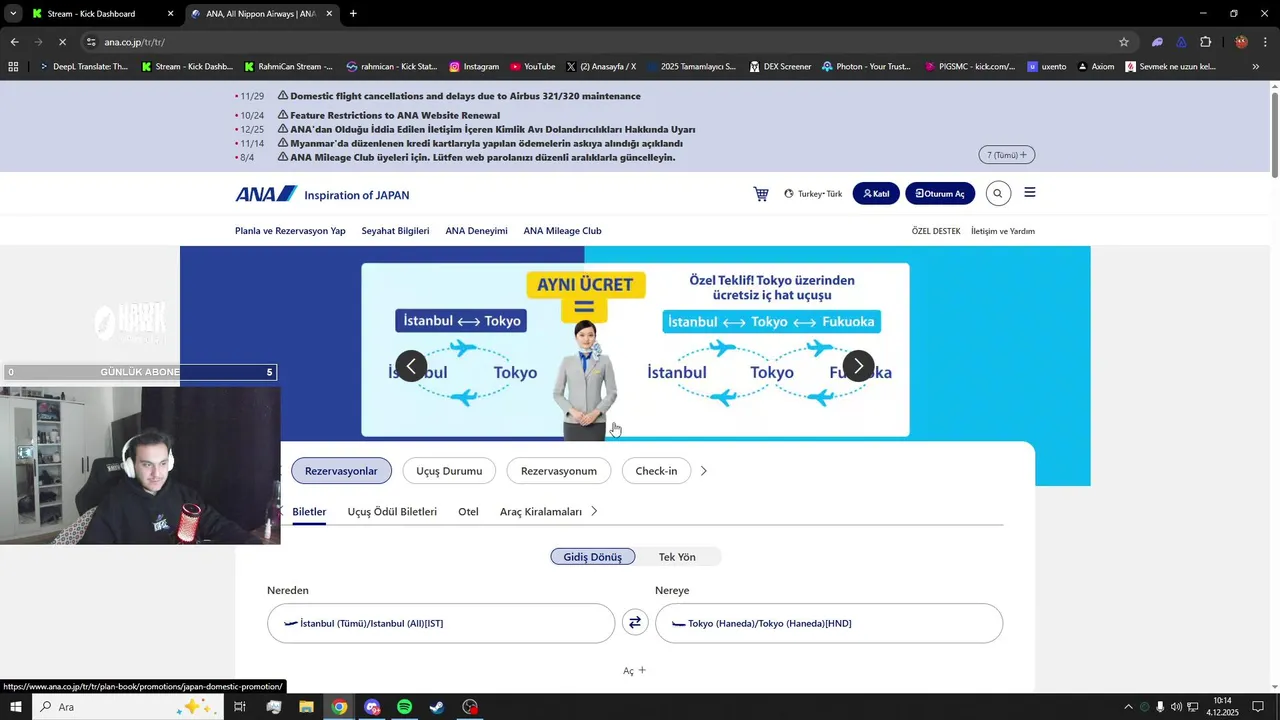Swap origin and destination airports

pyautogui.click(x=635, y=623)
